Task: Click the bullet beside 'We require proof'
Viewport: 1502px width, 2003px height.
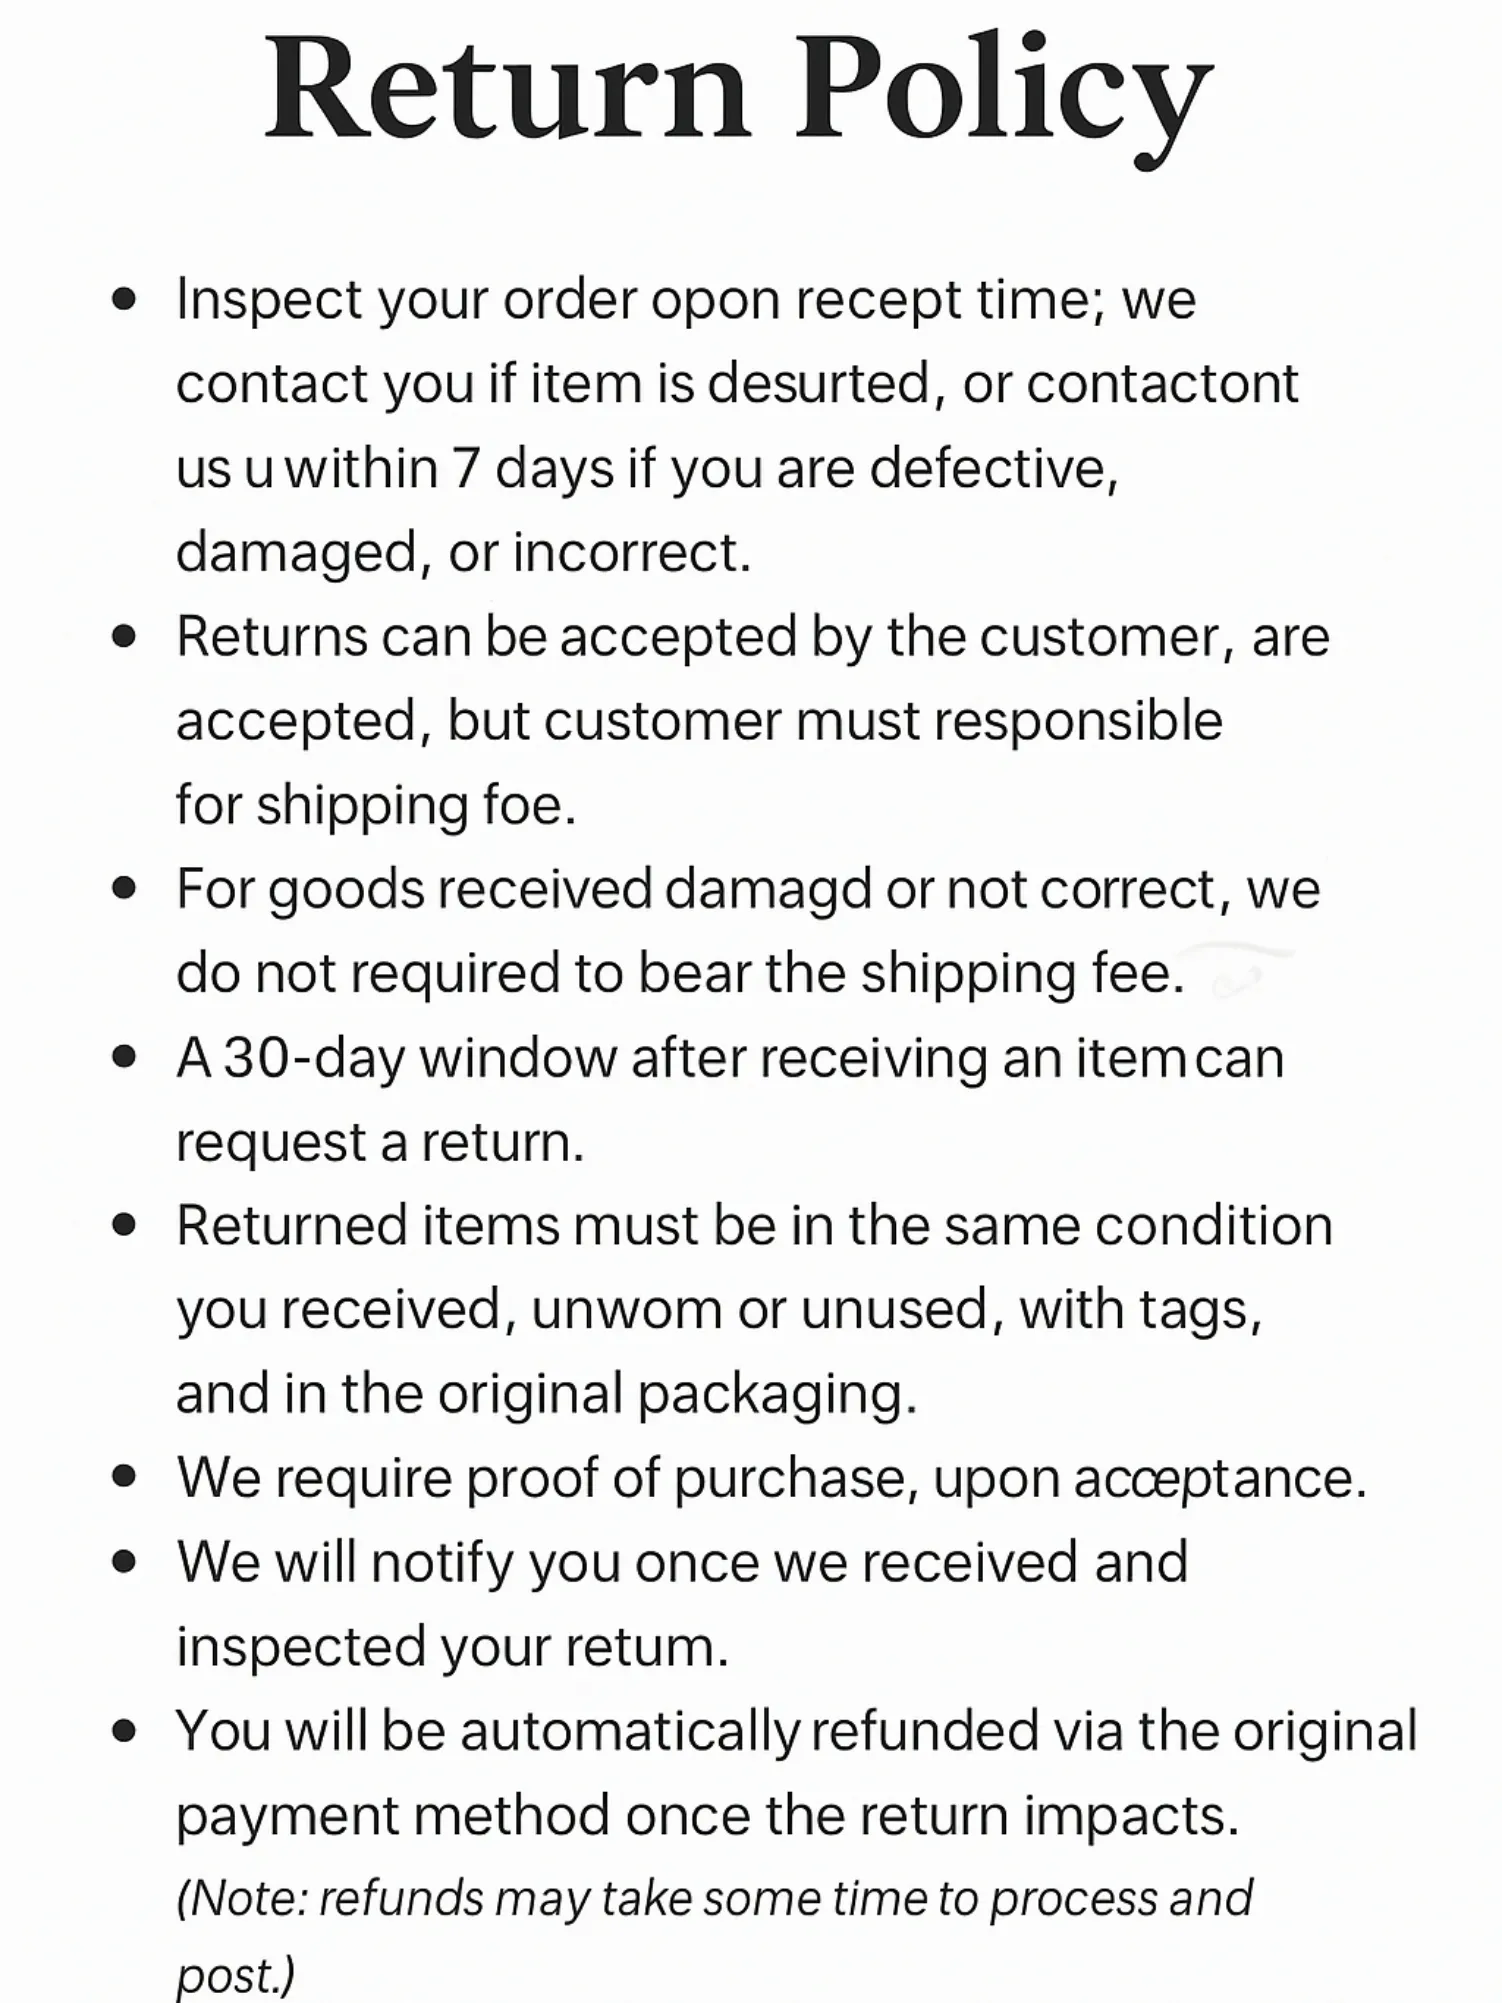Action: click(124, 1478)
